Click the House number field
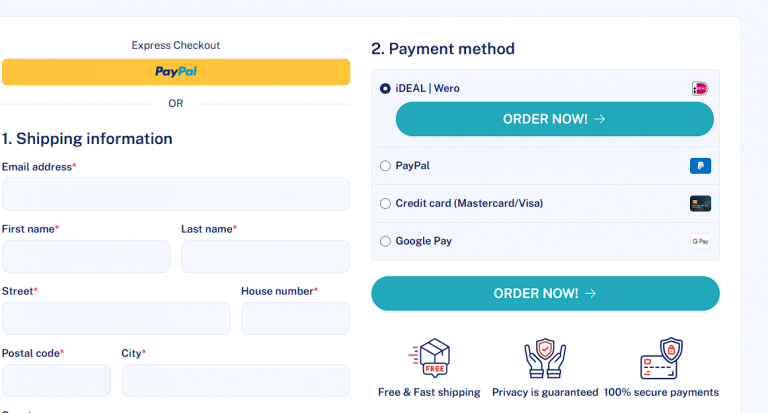768x413 pixels. (295, 318)
